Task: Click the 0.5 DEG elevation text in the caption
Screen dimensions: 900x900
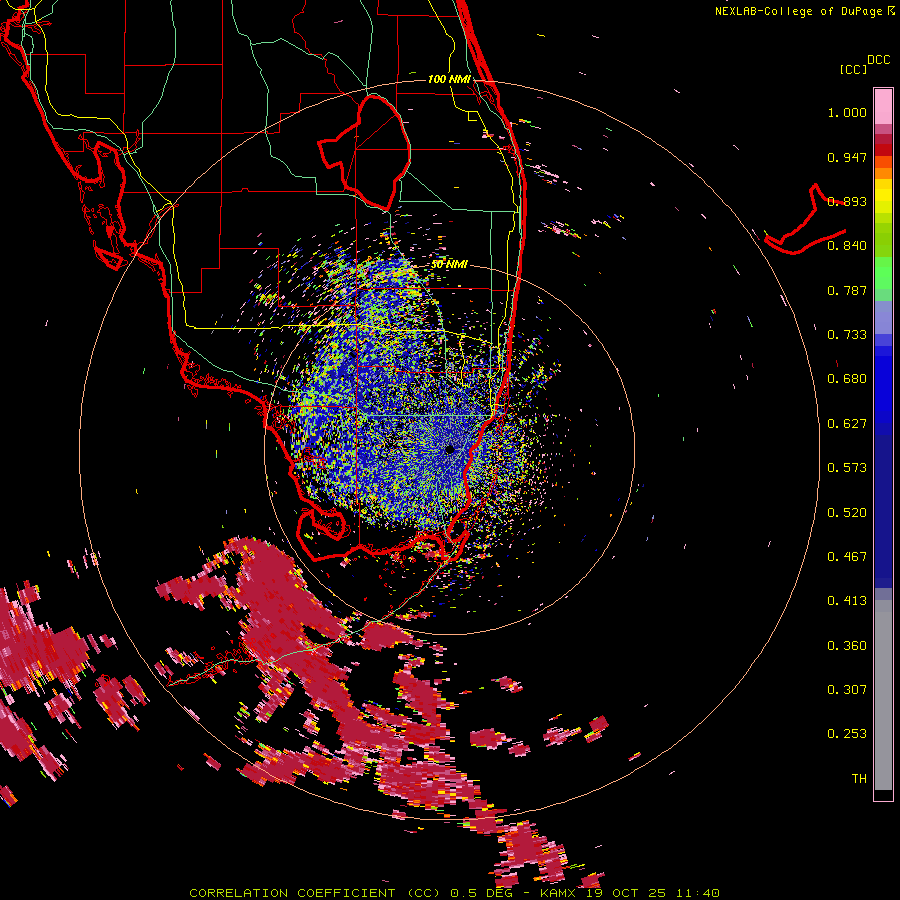Action: pyautogui.click(x=481, y=893)
